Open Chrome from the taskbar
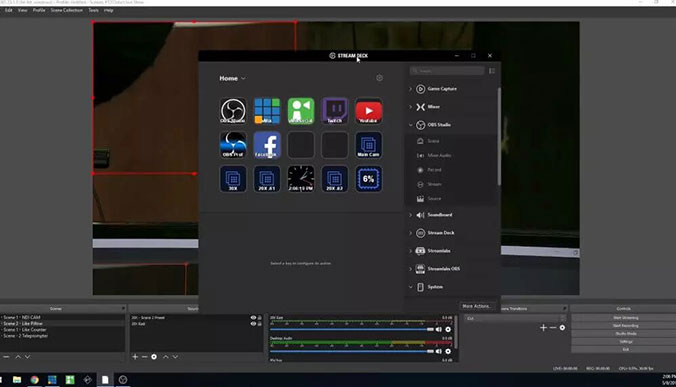 34,380
